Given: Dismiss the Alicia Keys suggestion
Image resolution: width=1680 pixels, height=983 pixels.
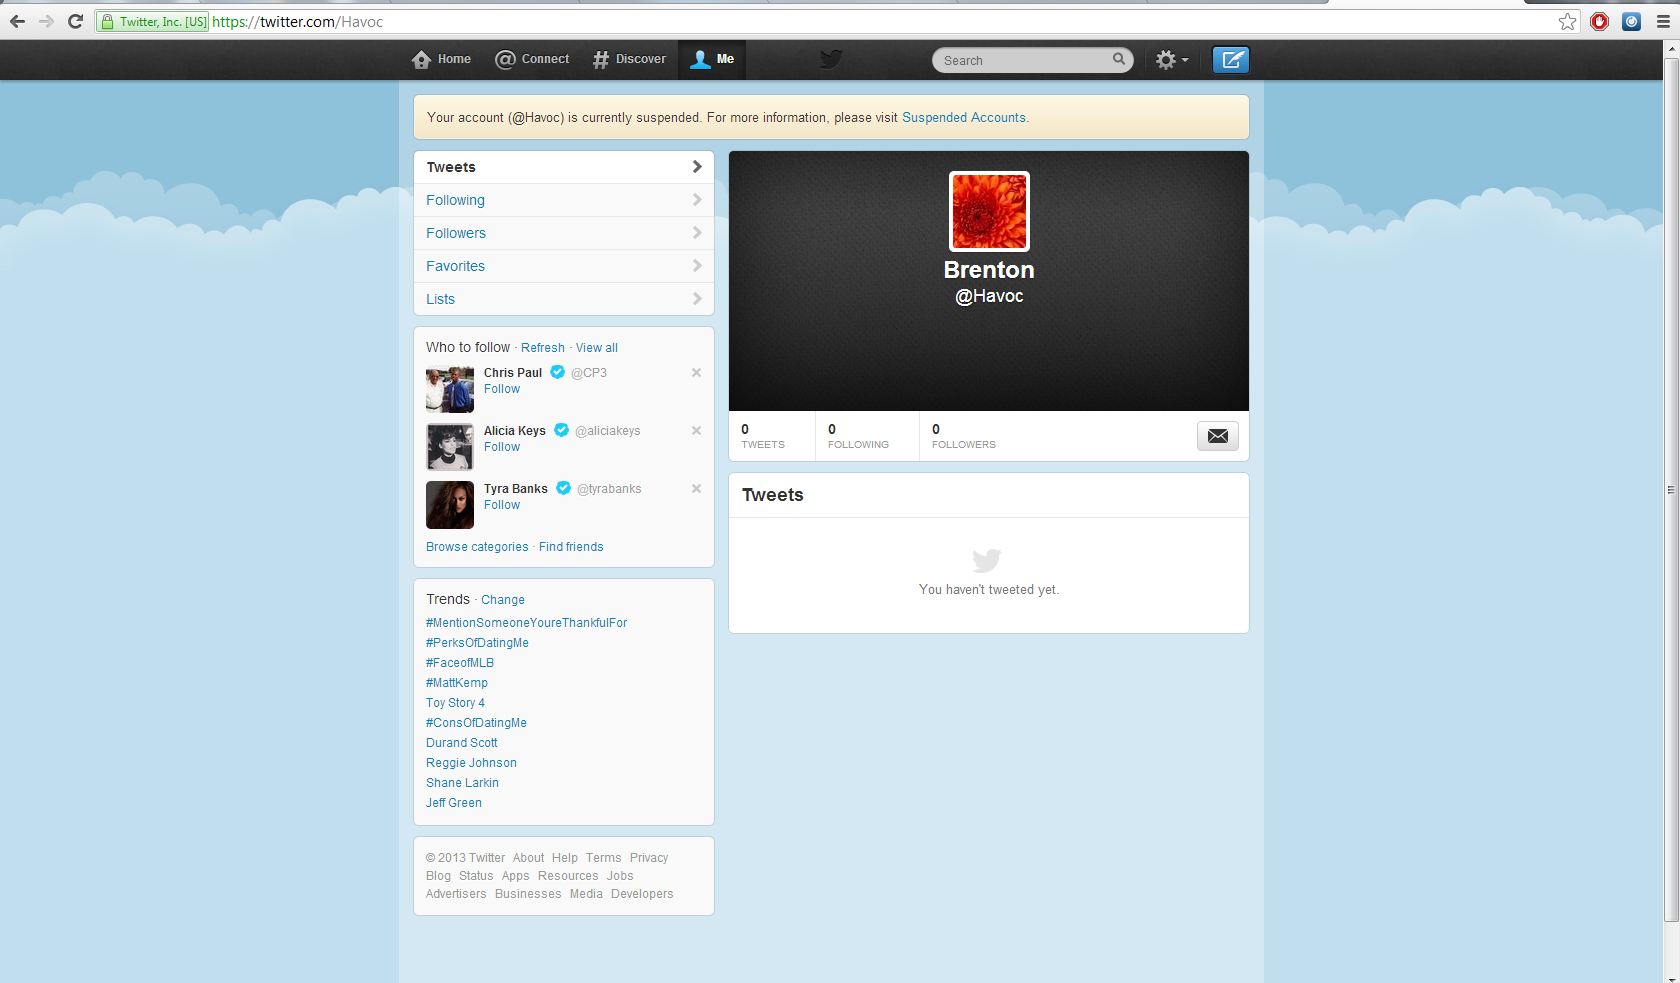Looking at the screenshot, I should (x=696, y=431).
